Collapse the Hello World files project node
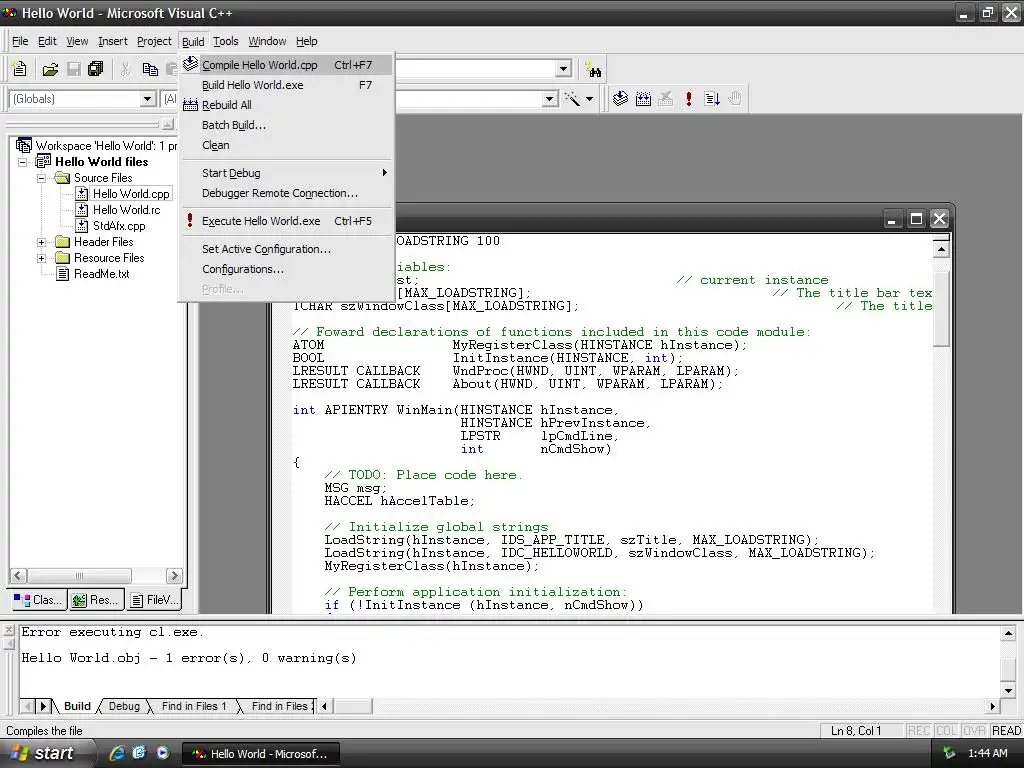1024x768 pixels. coord(22,162)
